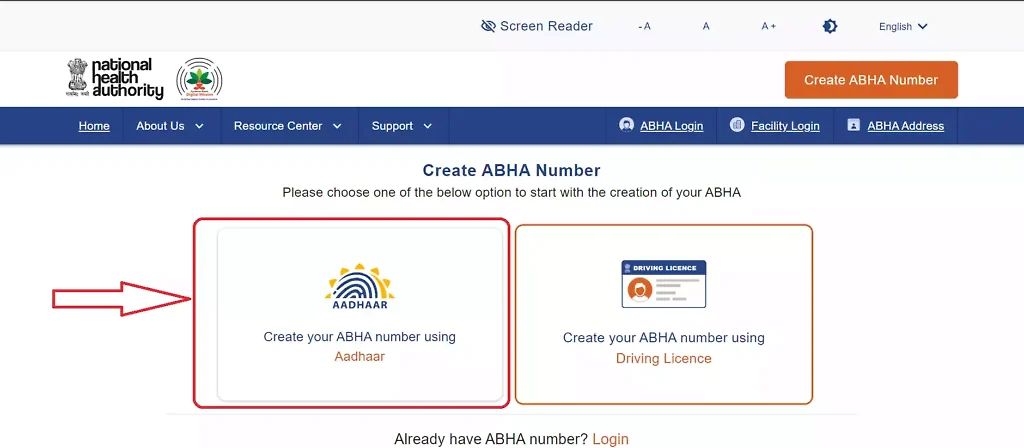Open the ABHA Address link
This screenshot has height=448, width=1024.
coord(905,126)
